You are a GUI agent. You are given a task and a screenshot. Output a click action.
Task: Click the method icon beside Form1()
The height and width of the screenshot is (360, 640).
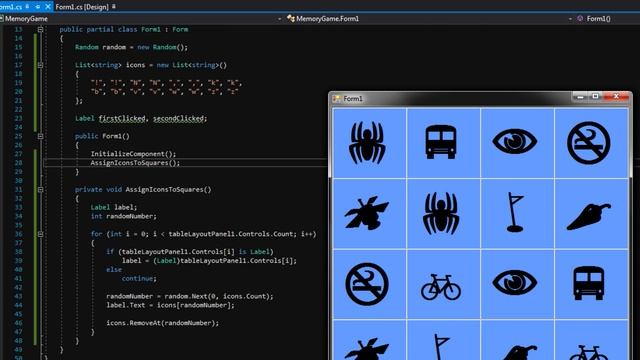click(580, 18)
